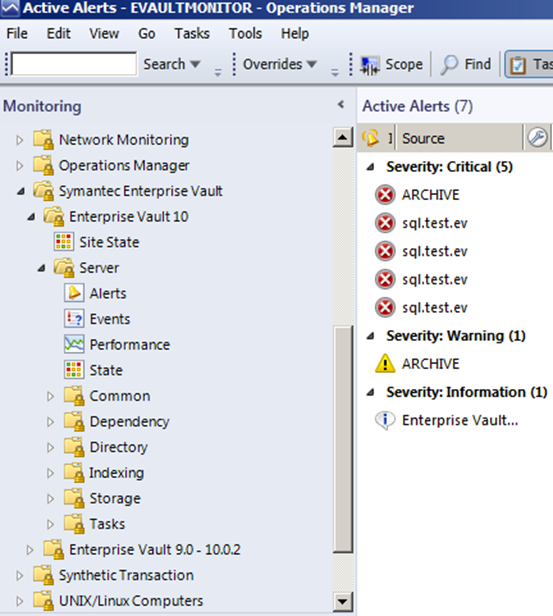This screenshot has height=616, width=553.
Task: Click the Directory folder icon
Action: coord(74,447)
